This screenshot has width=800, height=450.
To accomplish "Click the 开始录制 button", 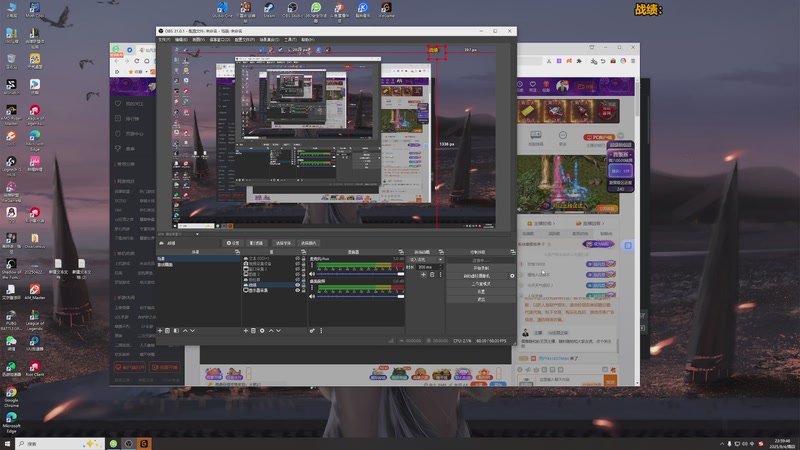I will (x=481, y=268).
